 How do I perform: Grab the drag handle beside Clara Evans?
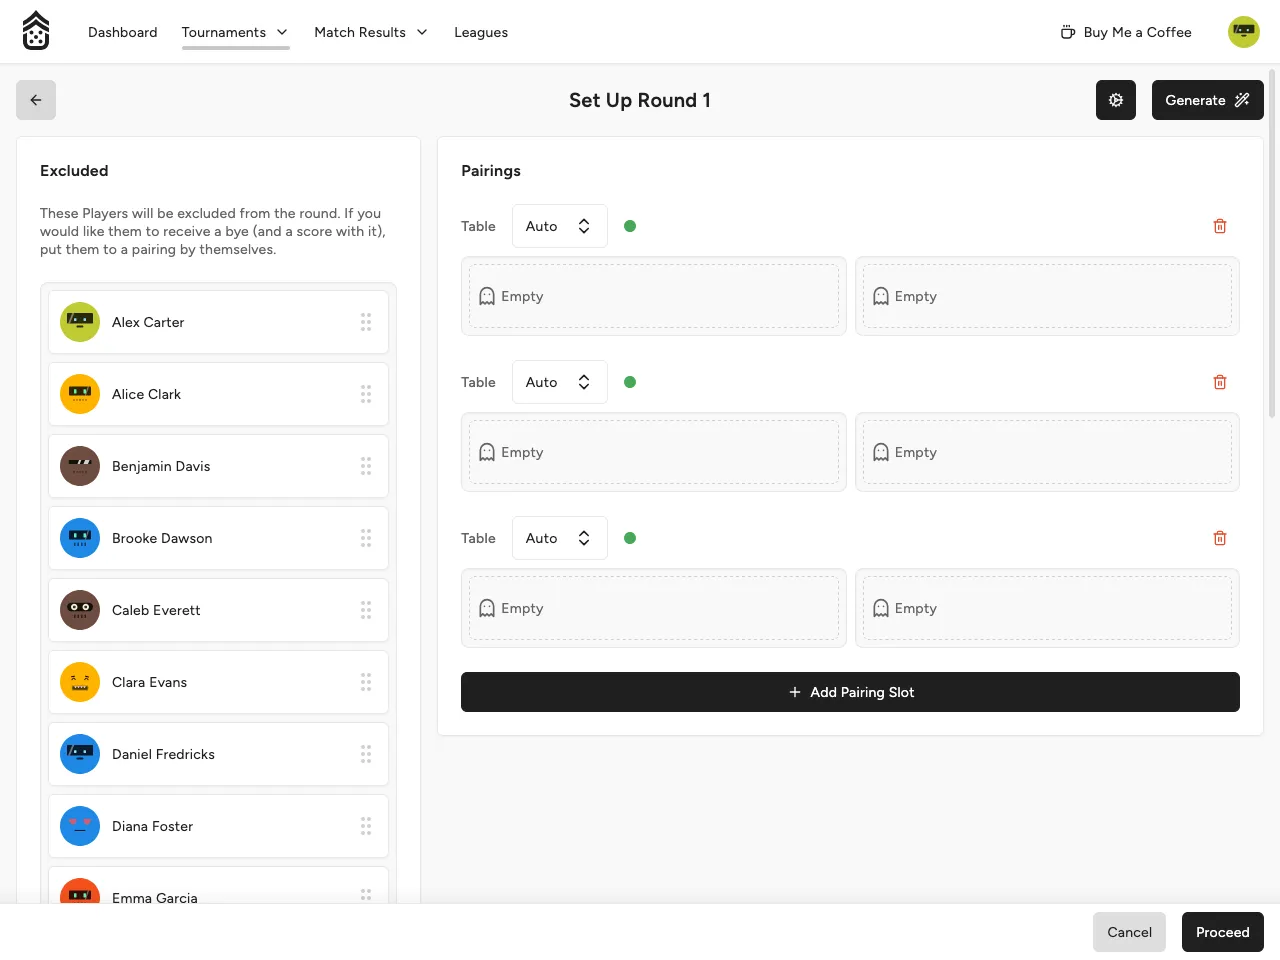pyautogui.click(x=366, y=682)
